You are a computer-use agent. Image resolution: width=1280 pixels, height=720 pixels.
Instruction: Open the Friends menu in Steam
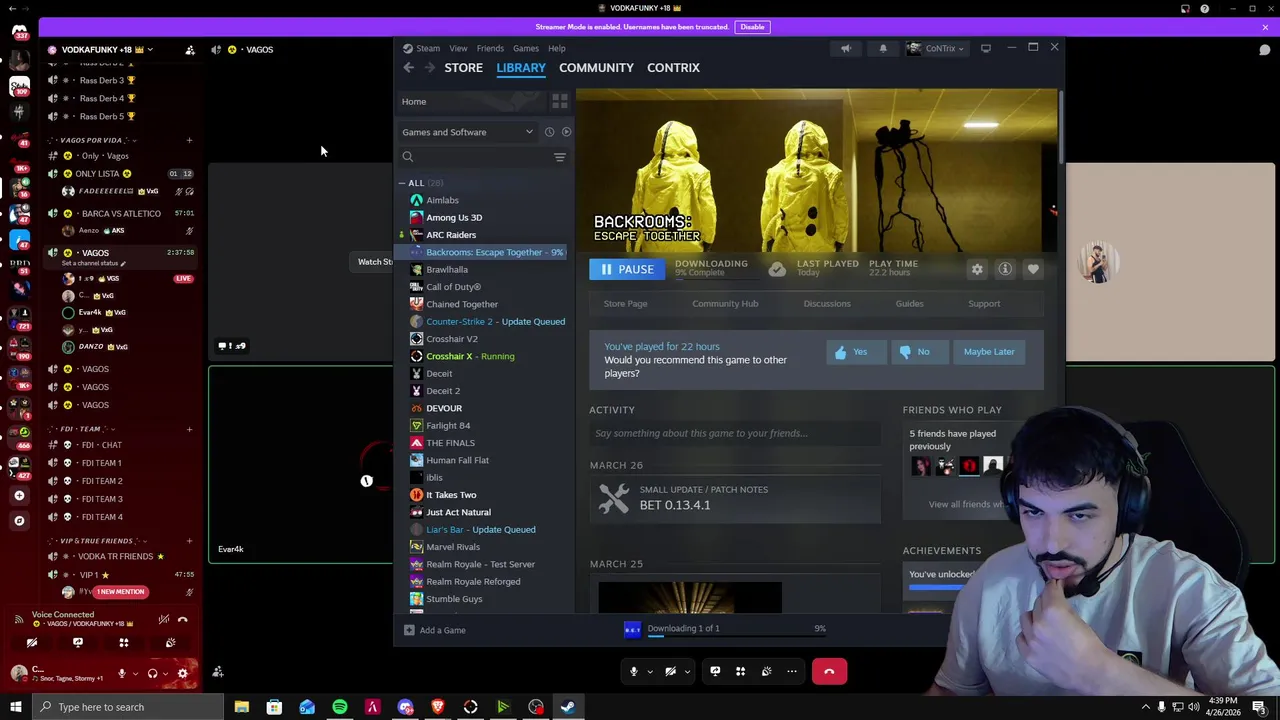(490, 48)
